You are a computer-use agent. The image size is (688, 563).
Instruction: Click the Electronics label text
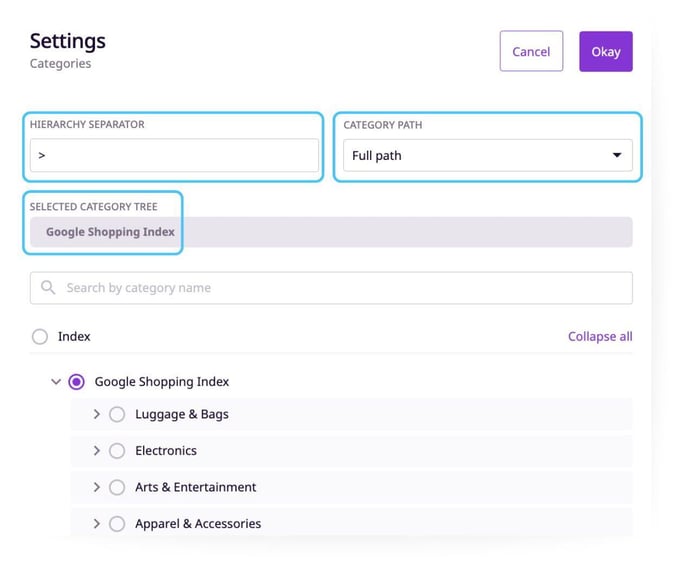(166, 451)
